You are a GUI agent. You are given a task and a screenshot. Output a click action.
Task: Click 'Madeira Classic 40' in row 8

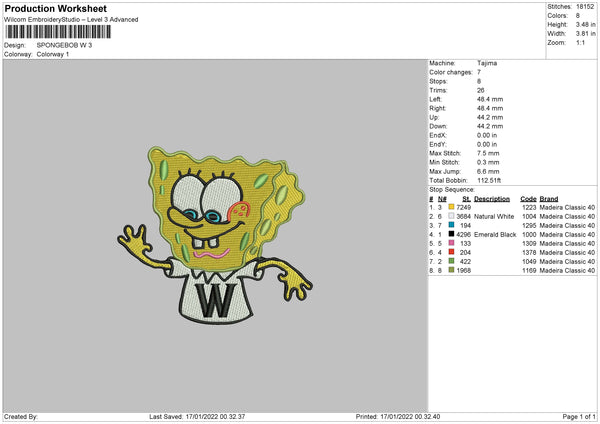click(567, 271)
